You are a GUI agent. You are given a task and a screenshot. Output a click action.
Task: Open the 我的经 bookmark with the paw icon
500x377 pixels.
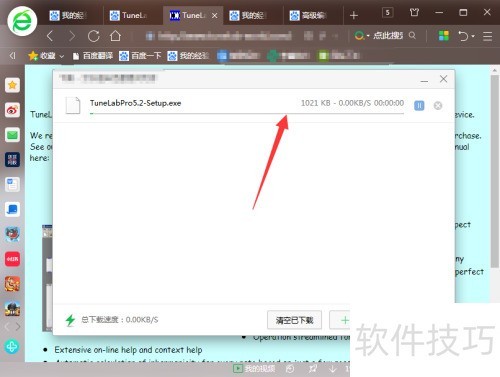tap(188, 56)
